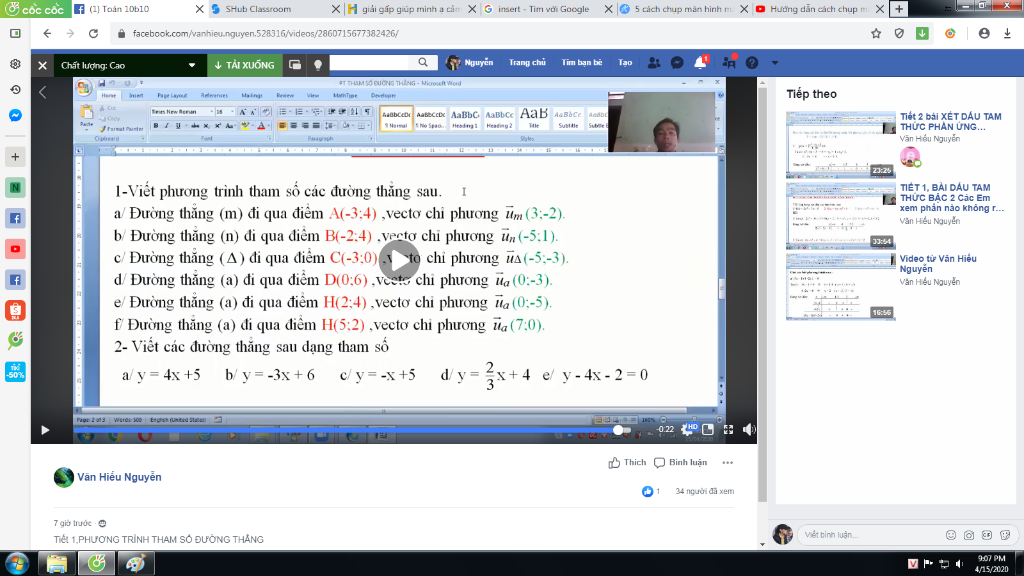Screen dimensions: 1024x576
Task: Enter fullscreen mode on the video
Action: pyautogui.click(x=728, y=429)
